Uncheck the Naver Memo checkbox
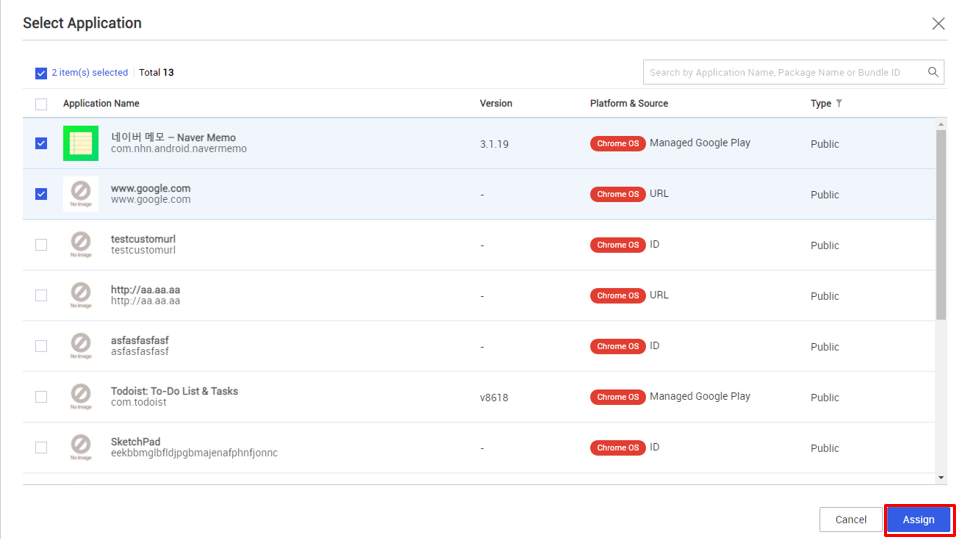This screenshot has width=968, height=539. (41, 143)
